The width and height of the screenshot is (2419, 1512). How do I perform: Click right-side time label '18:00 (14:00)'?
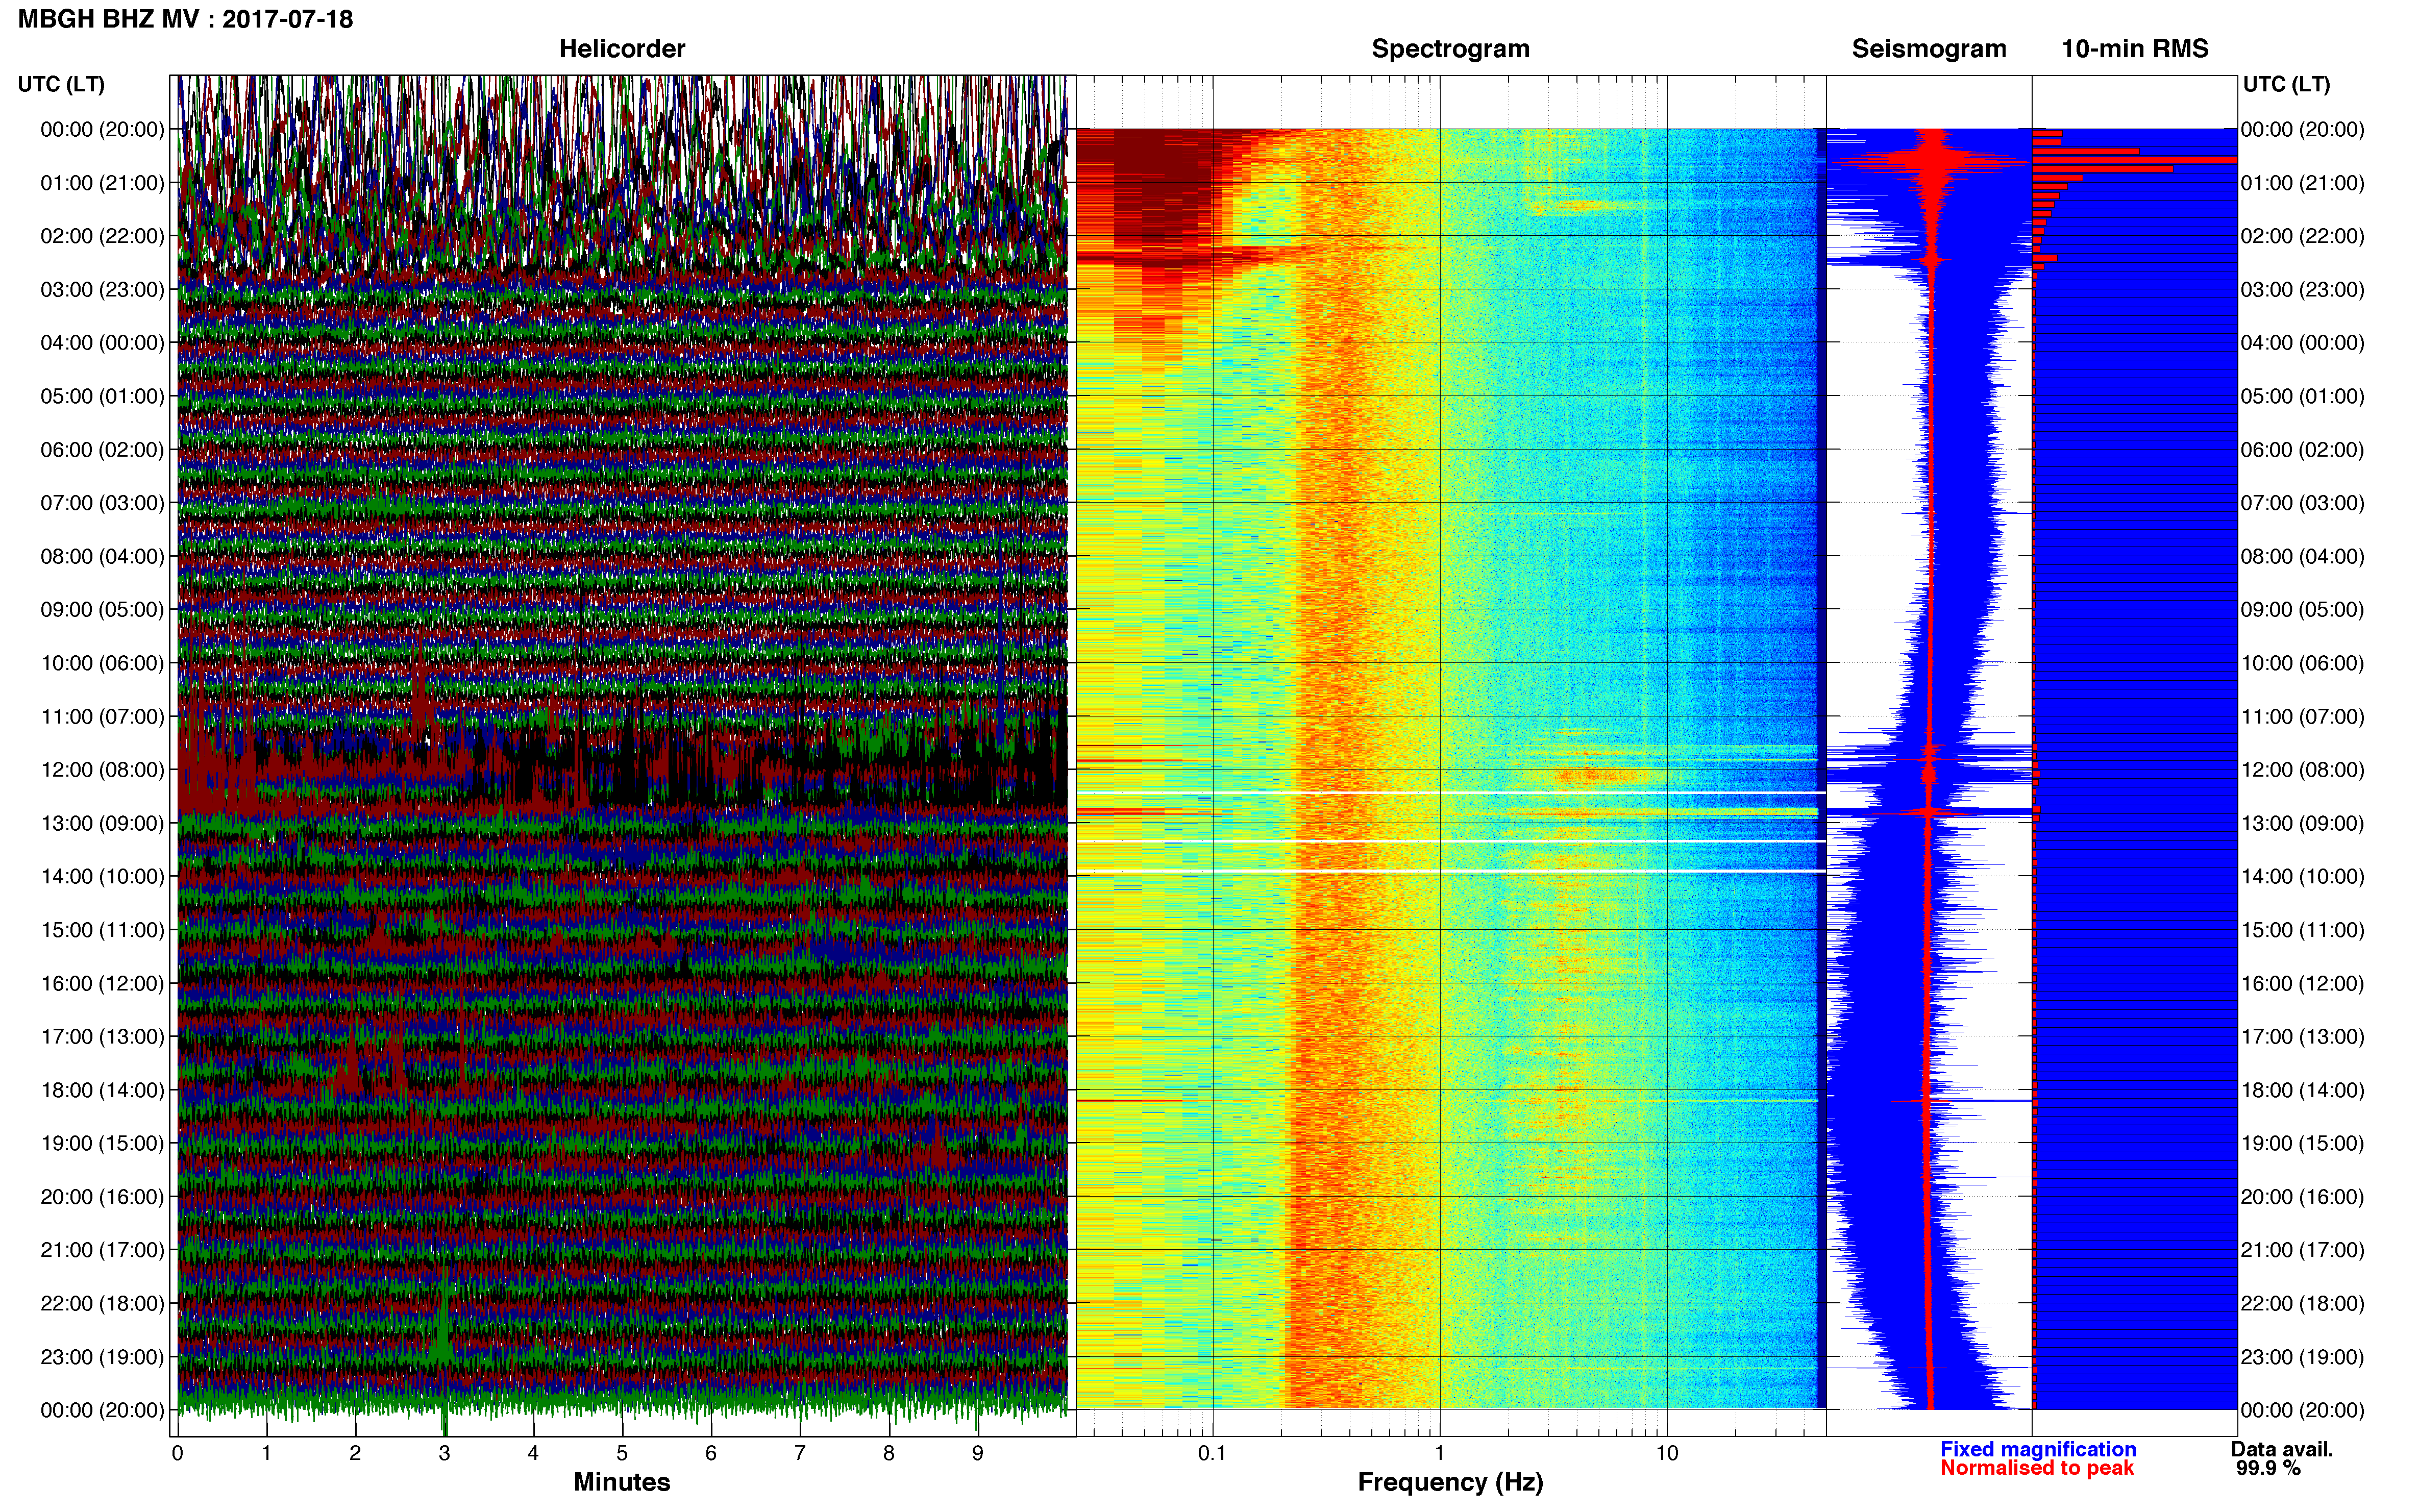(x=2302, y=1090)
